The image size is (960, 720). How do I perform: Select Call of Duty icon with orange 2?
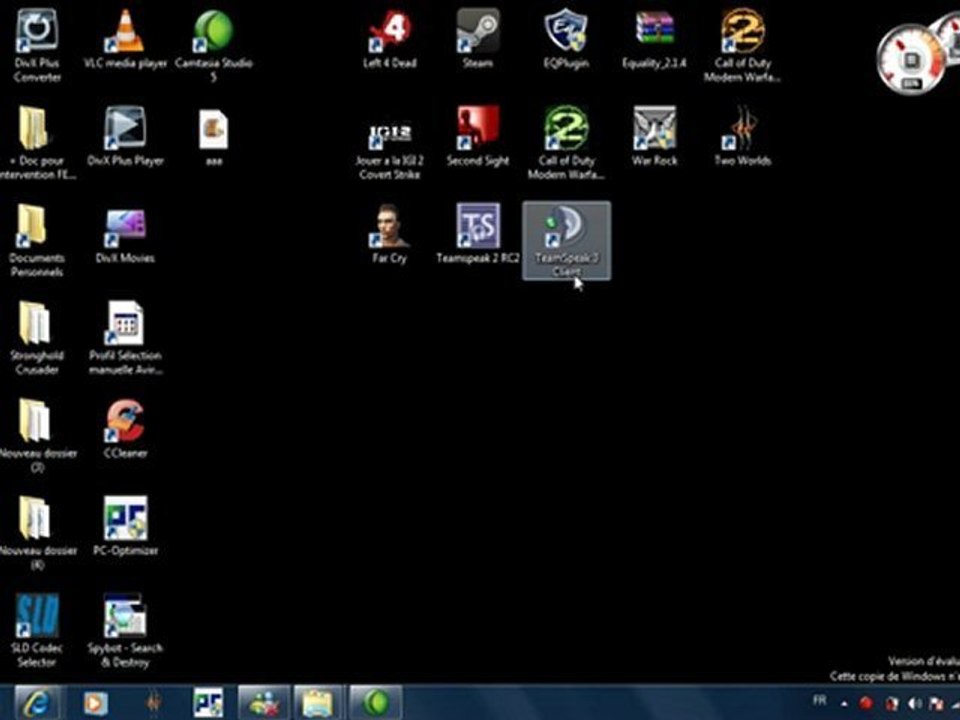click(x=742, y=44)
